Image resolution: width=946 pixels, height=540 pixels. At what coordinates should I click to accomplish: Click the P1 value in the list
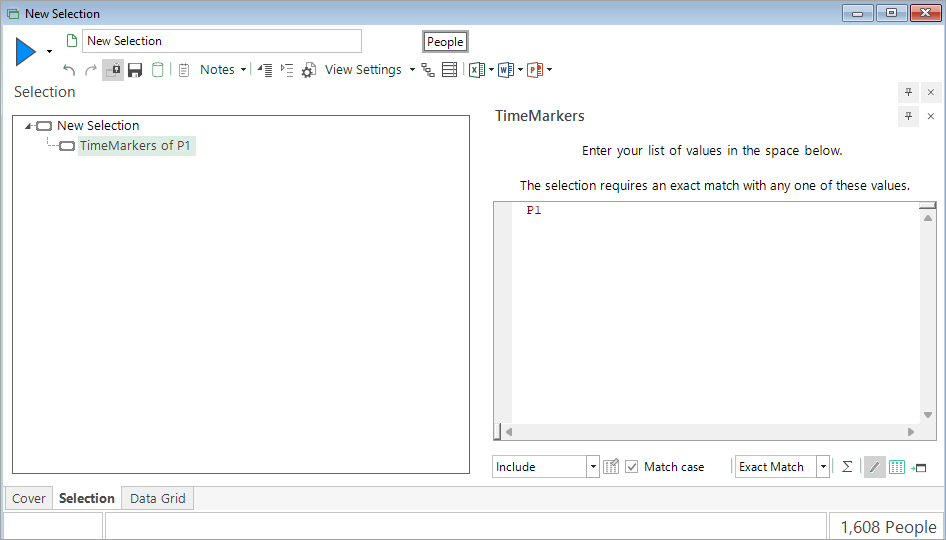coord(534,210)
